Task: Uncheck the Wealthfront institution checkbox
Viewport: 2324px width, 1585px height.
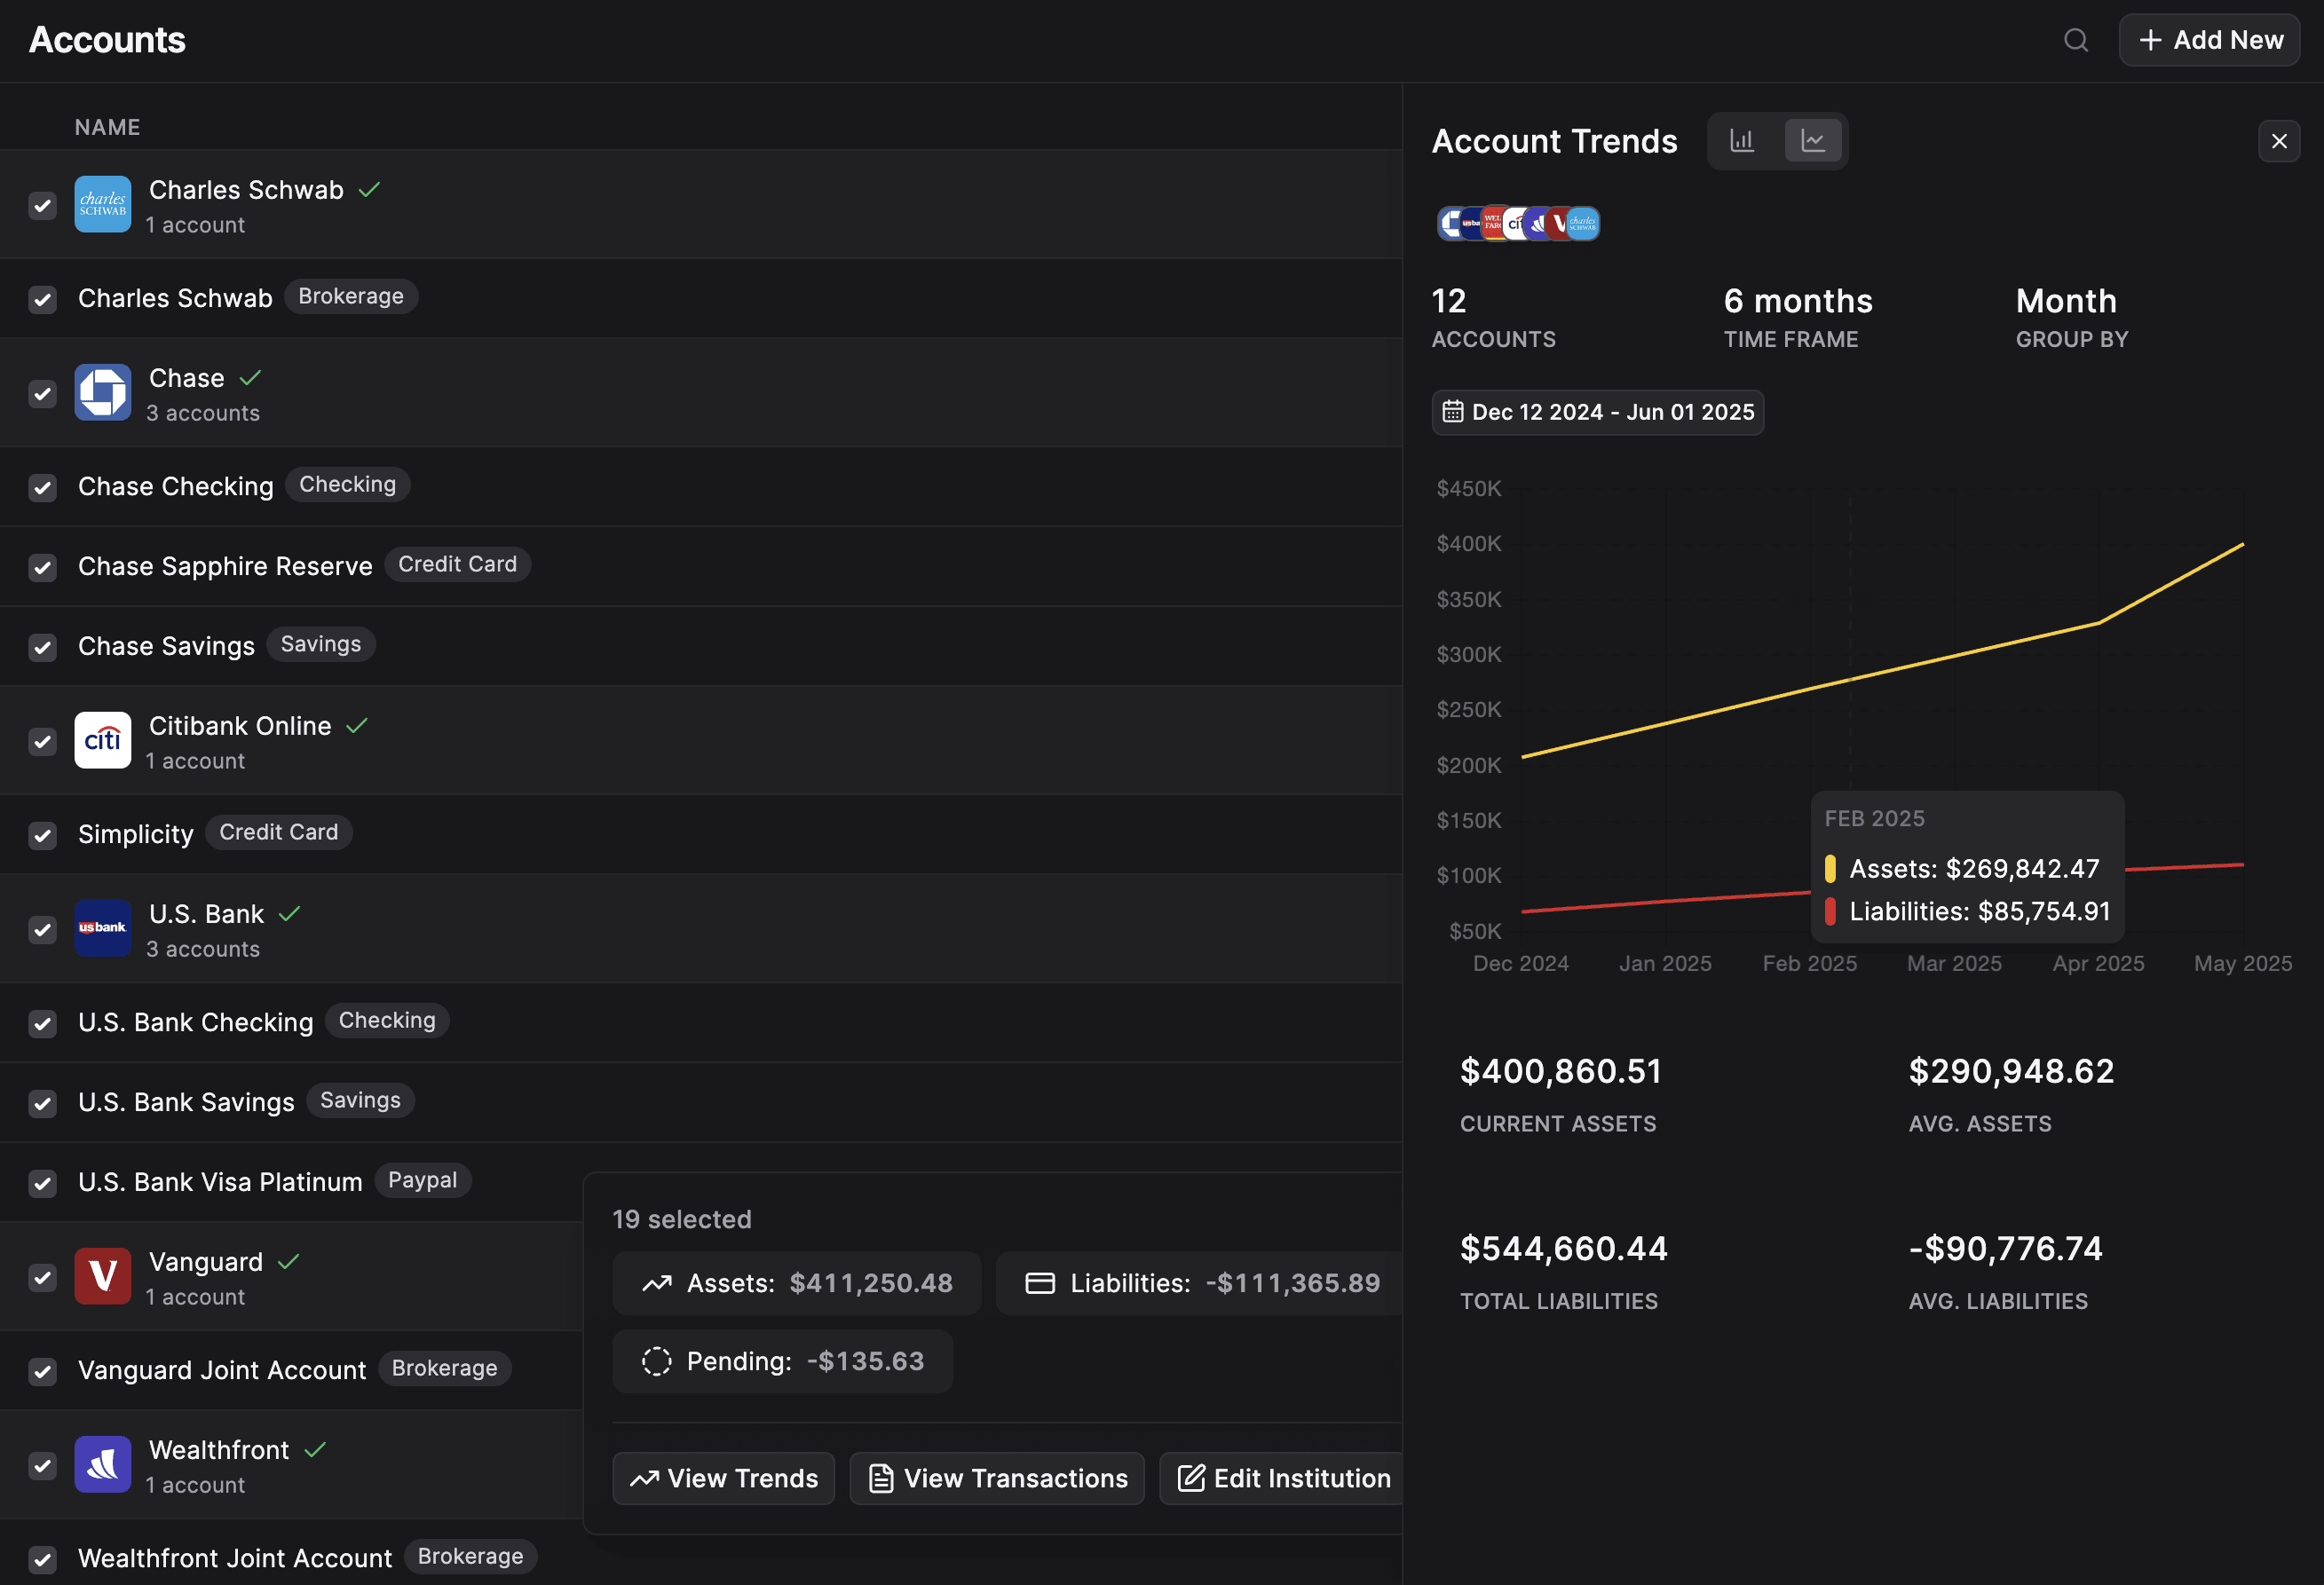Action: (42, 1465)
